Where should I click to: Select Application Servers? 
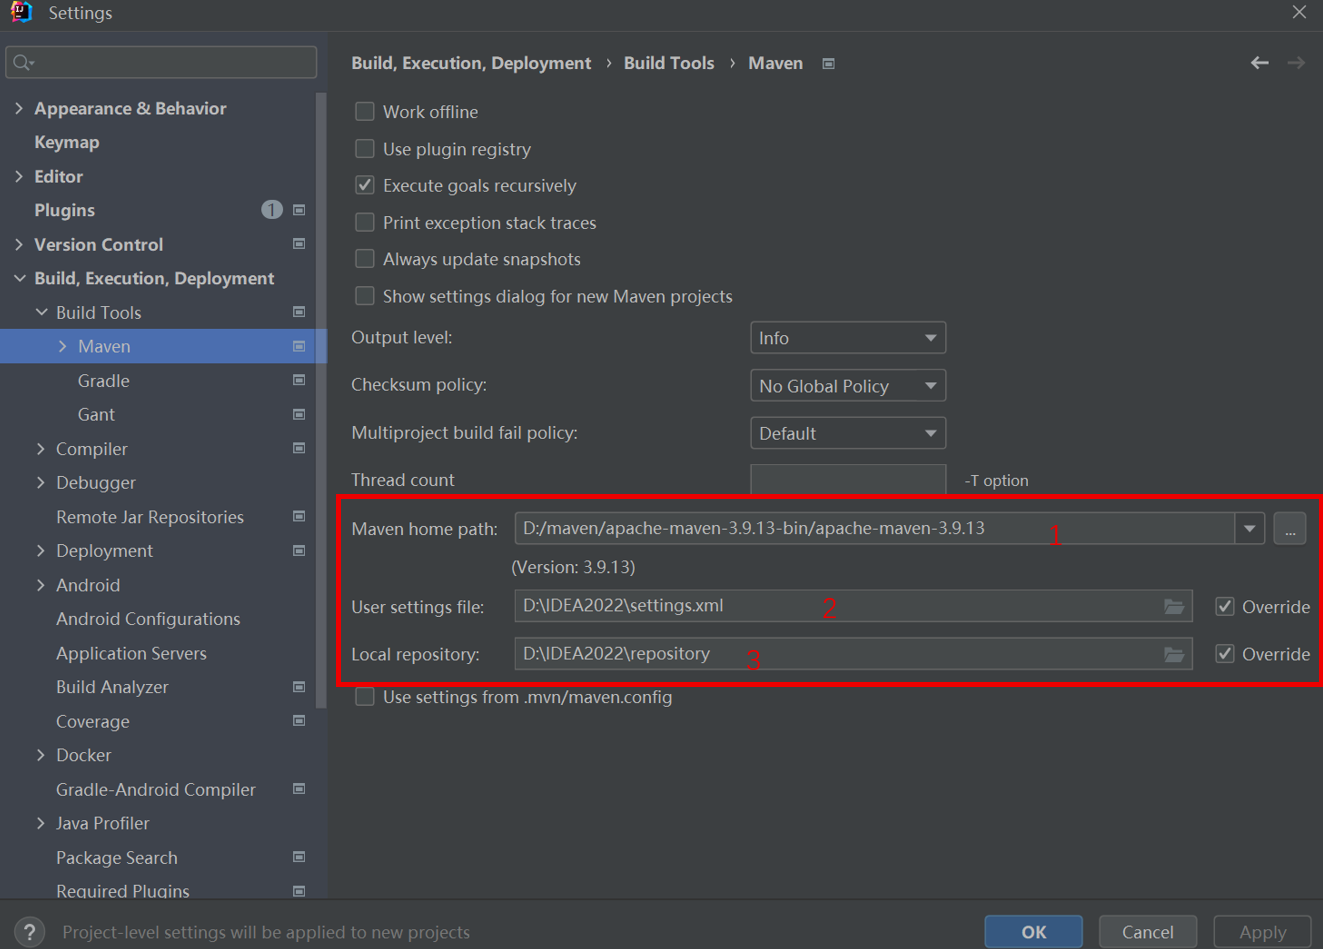pos(131,653)
